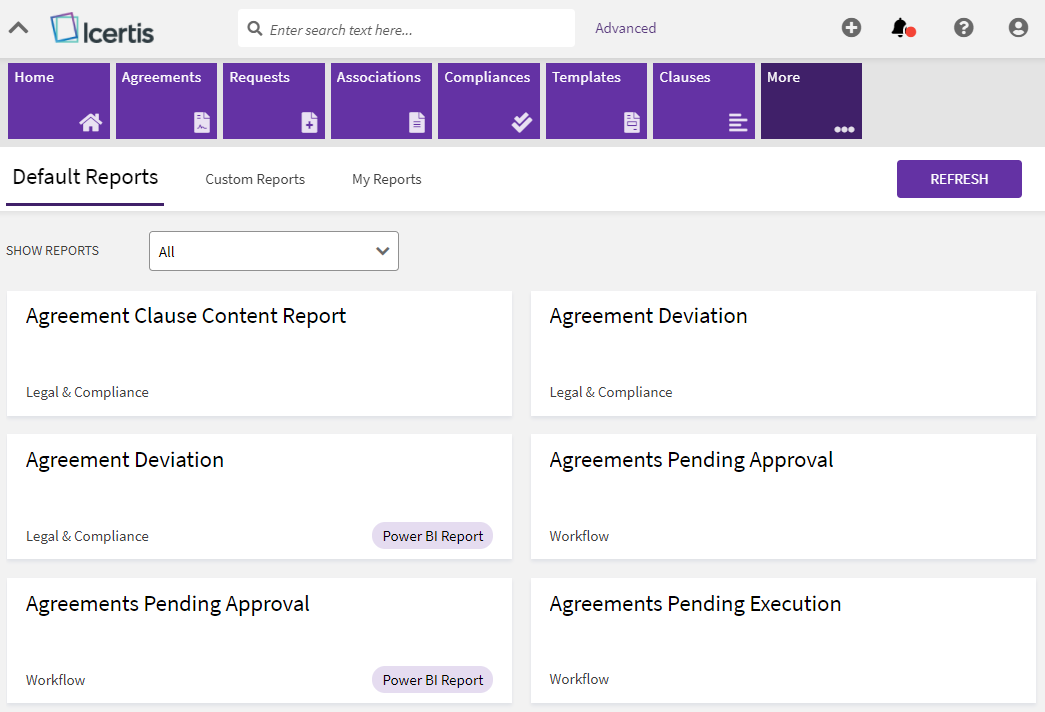Collapse the header using the up chevron
Viewport: 1045px width, 712px height.
point(18,28)
